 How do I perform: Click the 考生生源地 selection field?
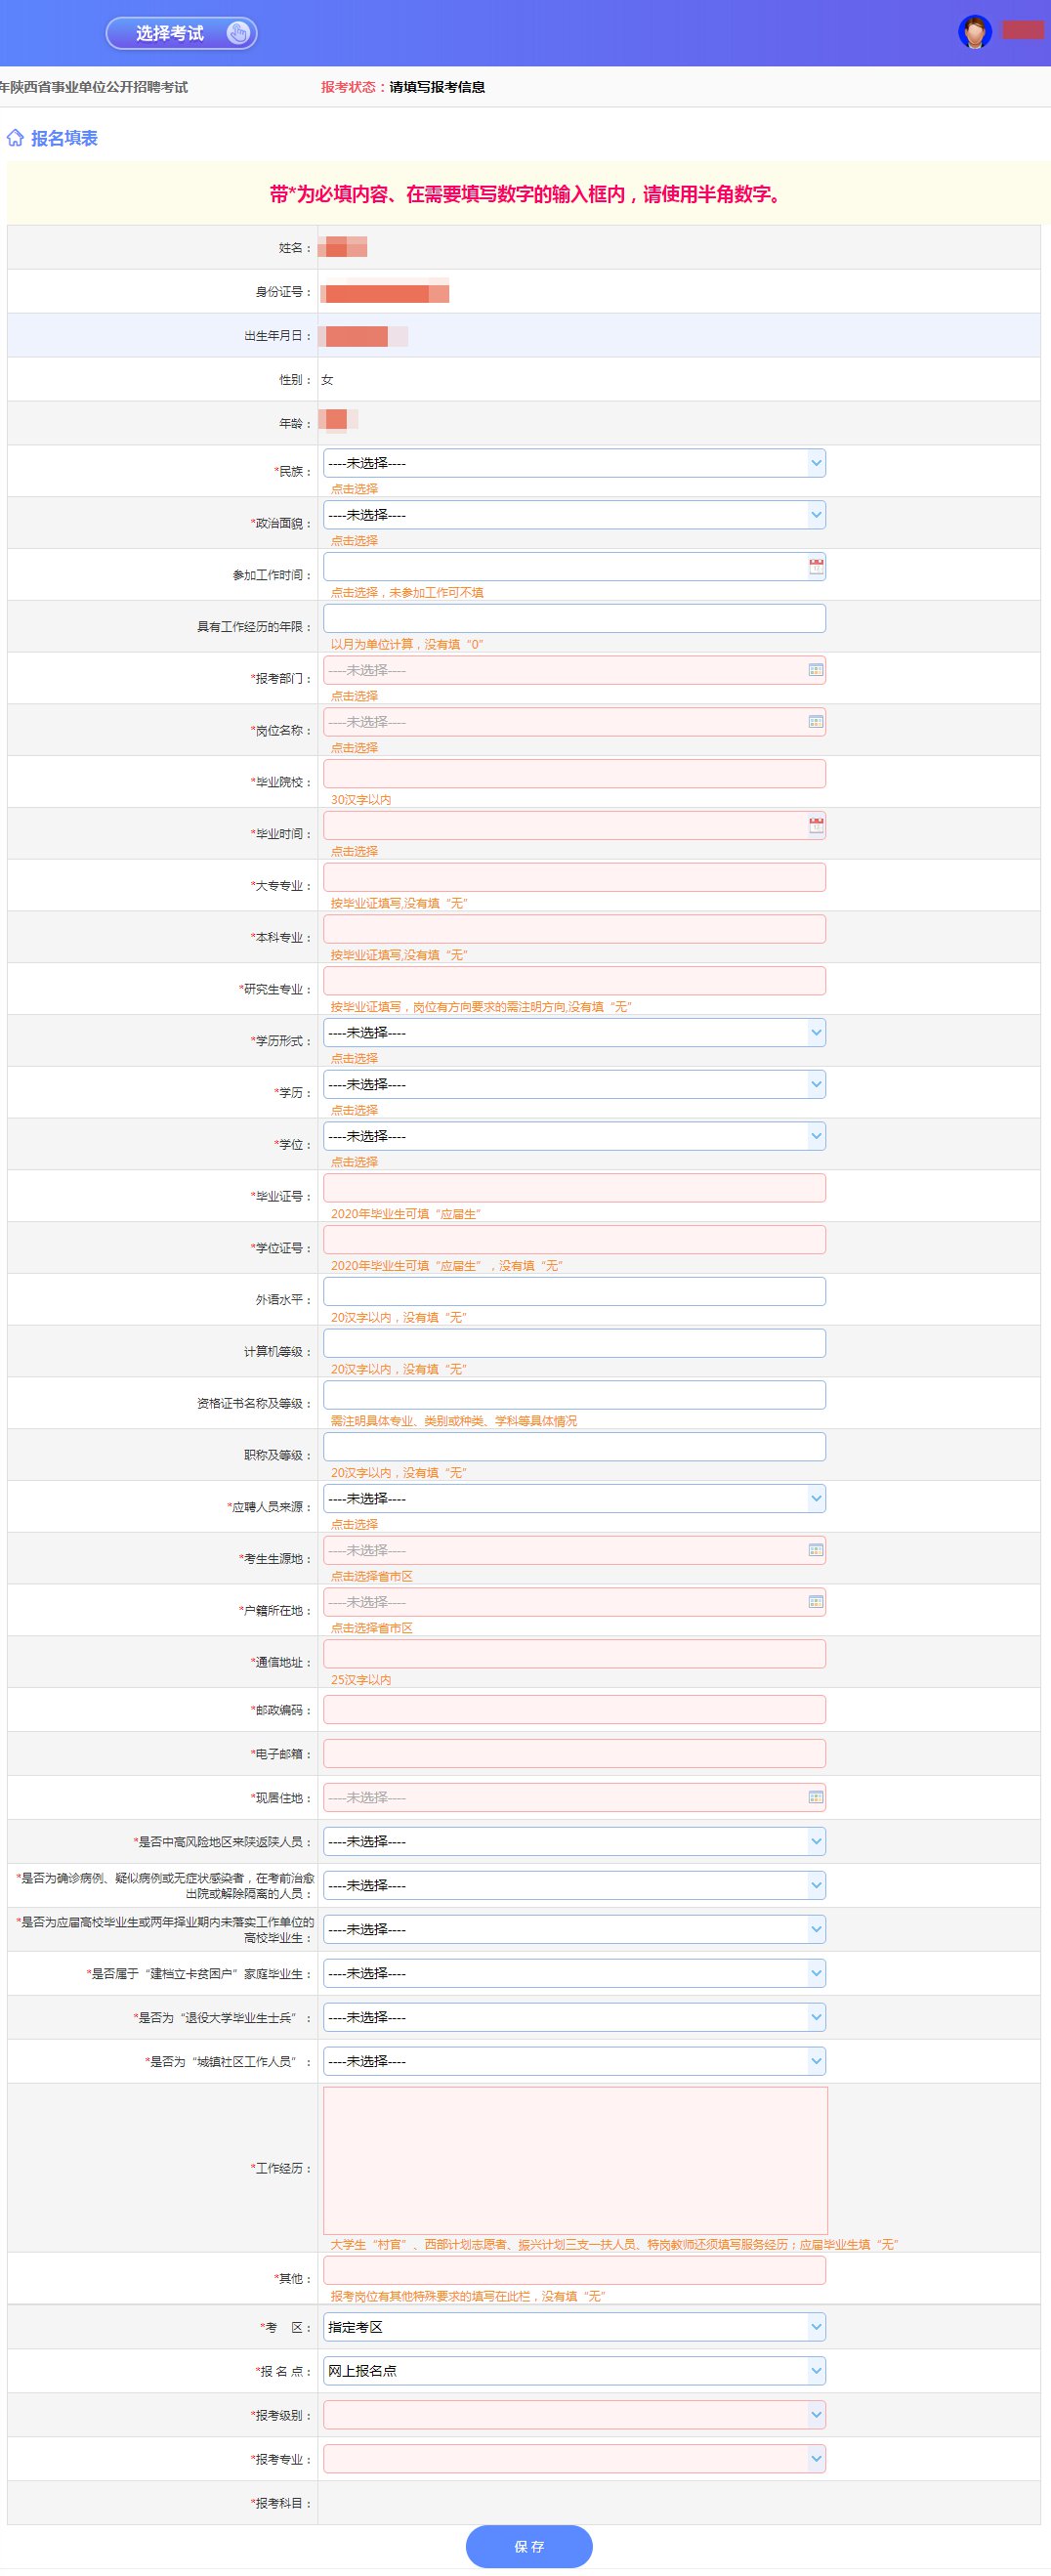pyautogui.click(x=574, y=1551)
